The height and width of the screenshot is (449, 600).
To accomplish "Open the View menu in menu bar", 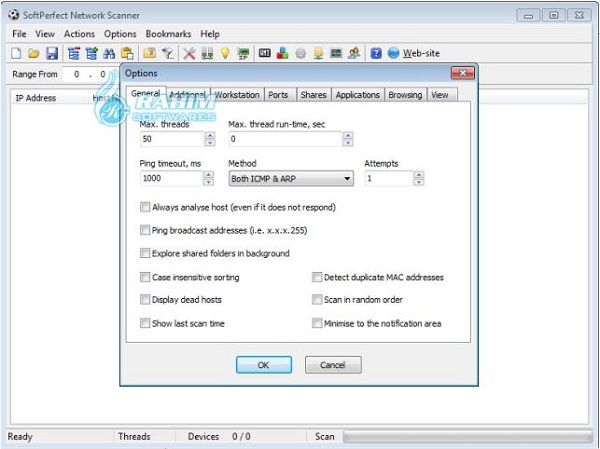I will click(45, 34).
